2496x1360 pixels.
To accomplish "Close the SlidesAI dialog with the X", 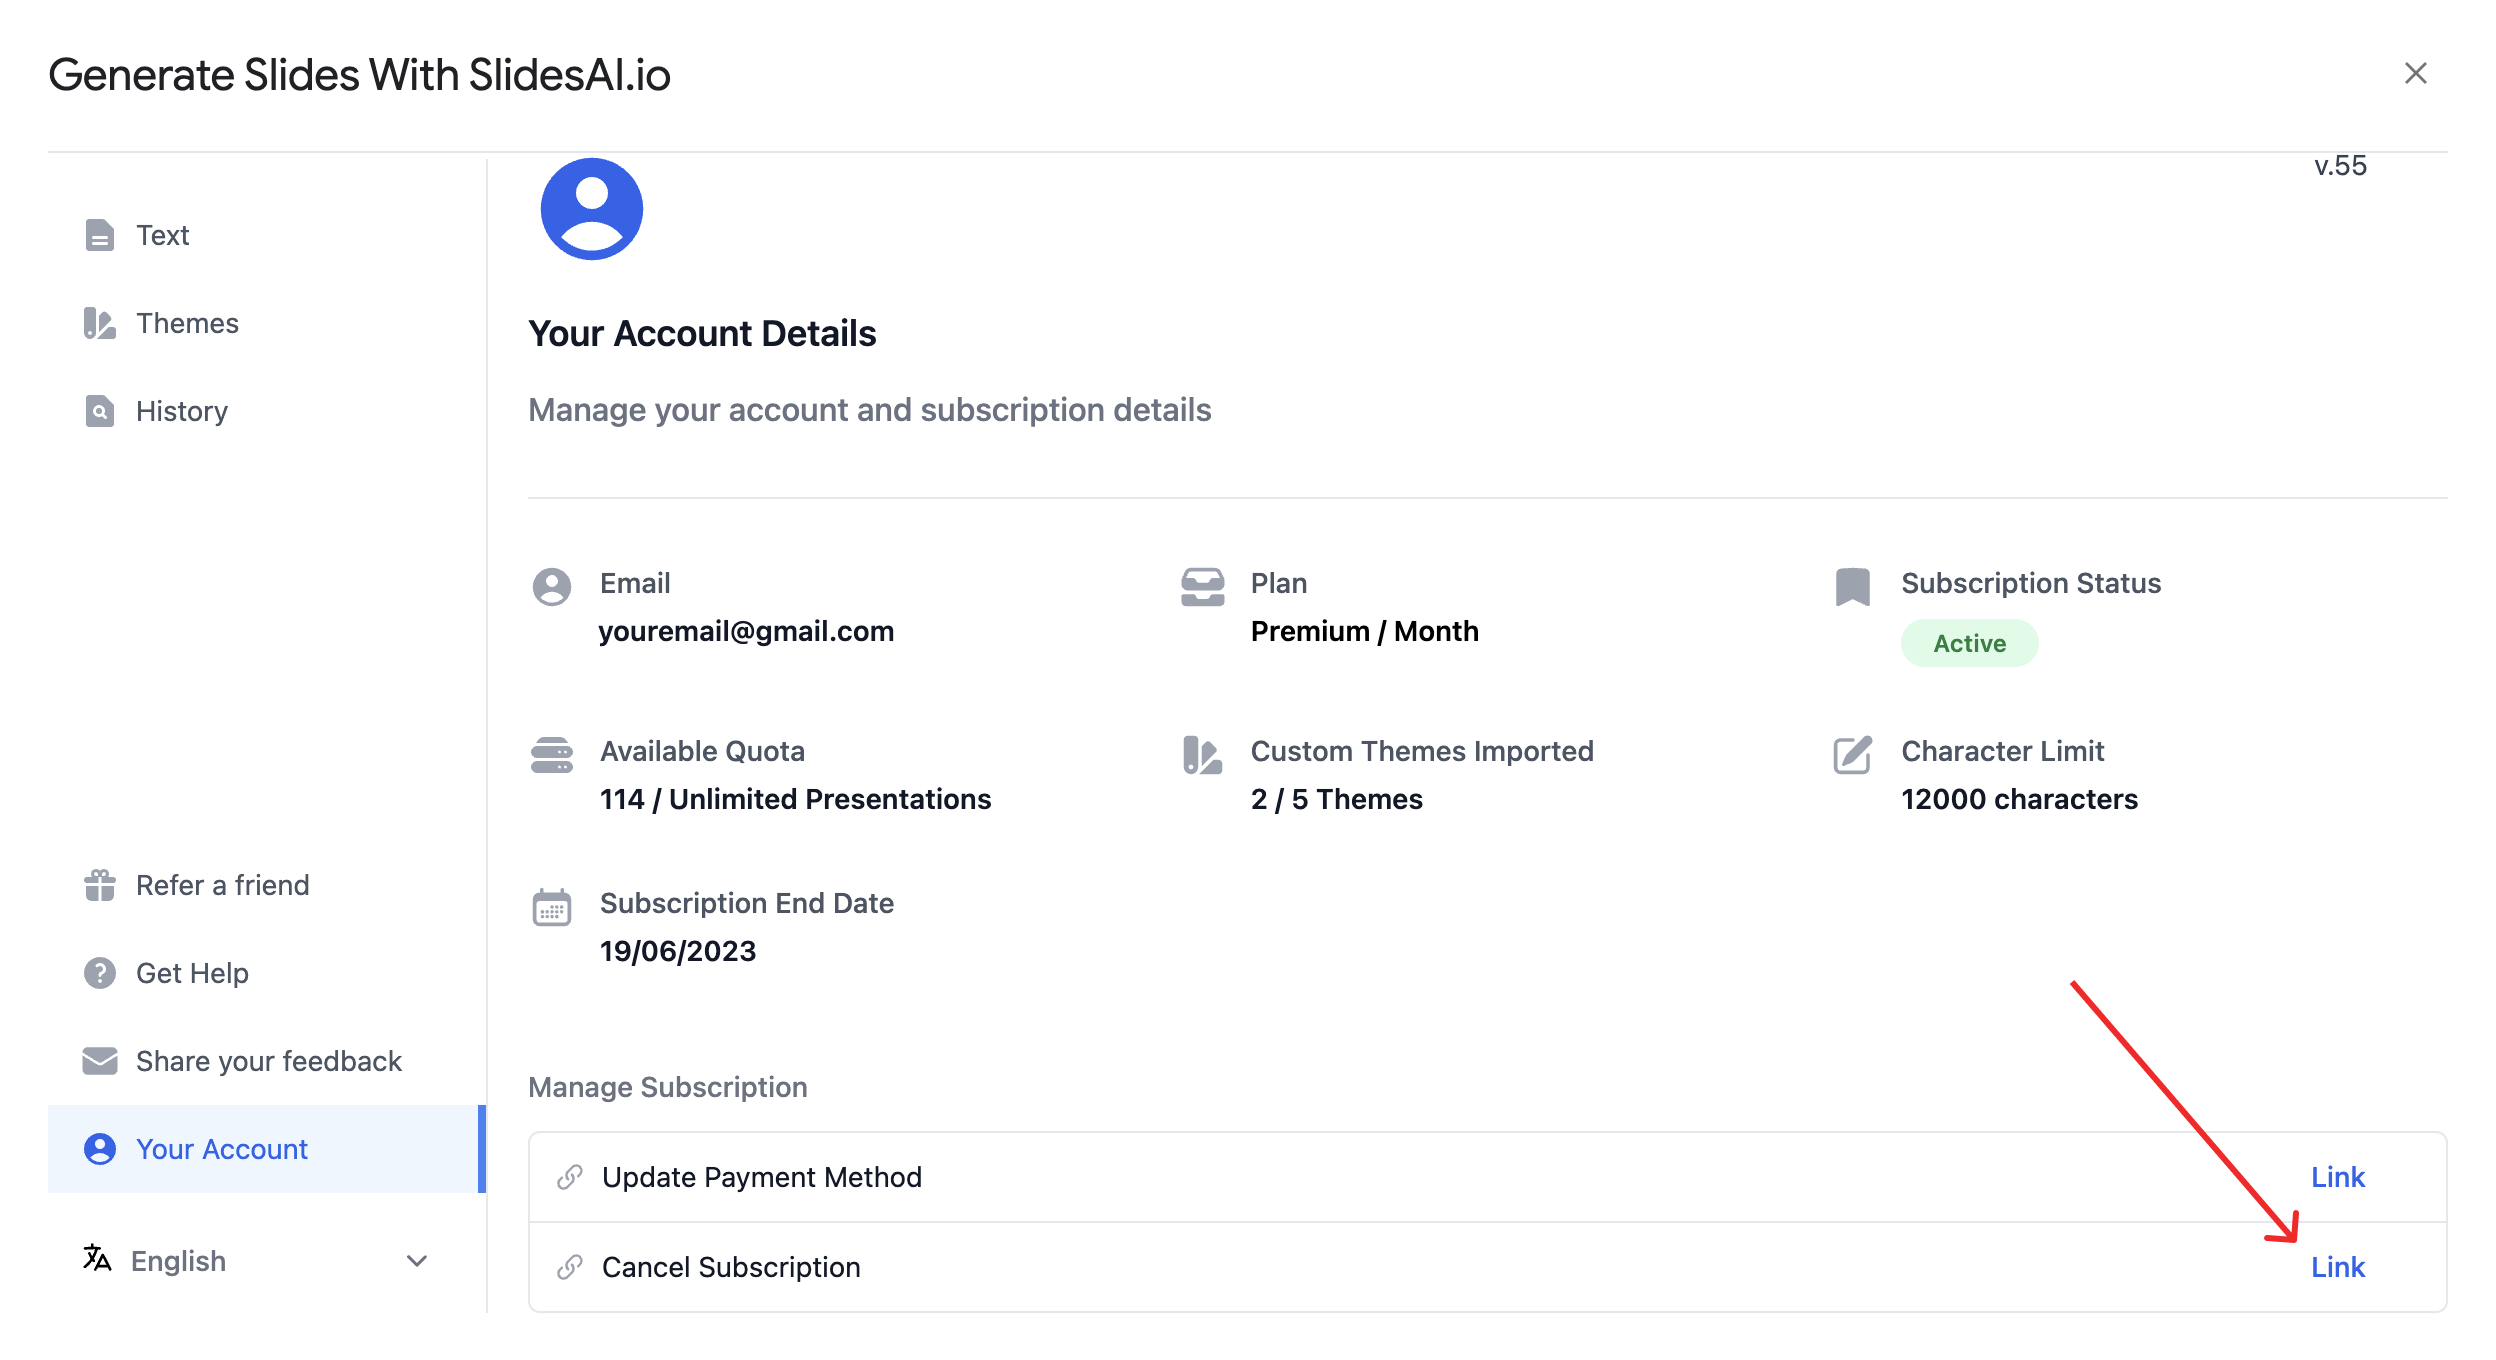I will pyautogui.click(x=2415, y=73).
